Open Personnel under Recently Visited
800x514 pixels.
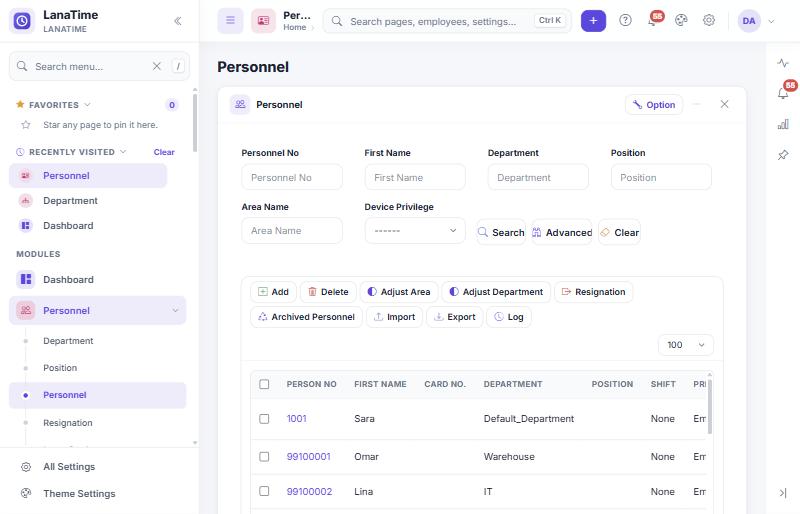pos(88,176)
